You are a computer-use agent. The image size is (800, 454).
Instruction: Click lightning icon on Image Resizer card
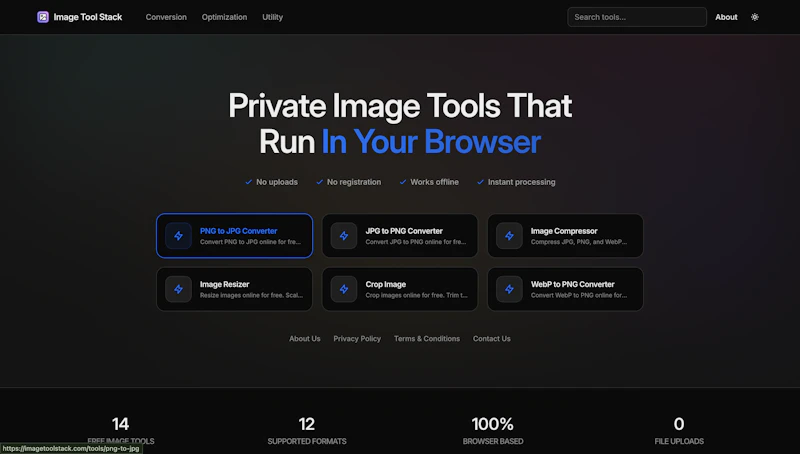(179, 289)
